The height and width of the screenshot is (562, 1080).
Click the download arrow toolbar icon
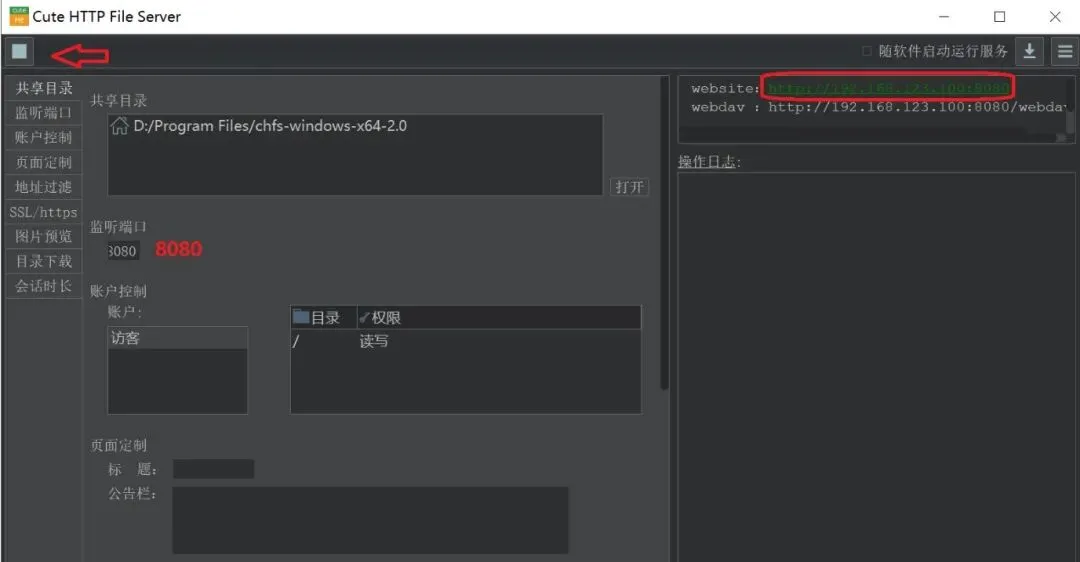[x=1029, y=51]
